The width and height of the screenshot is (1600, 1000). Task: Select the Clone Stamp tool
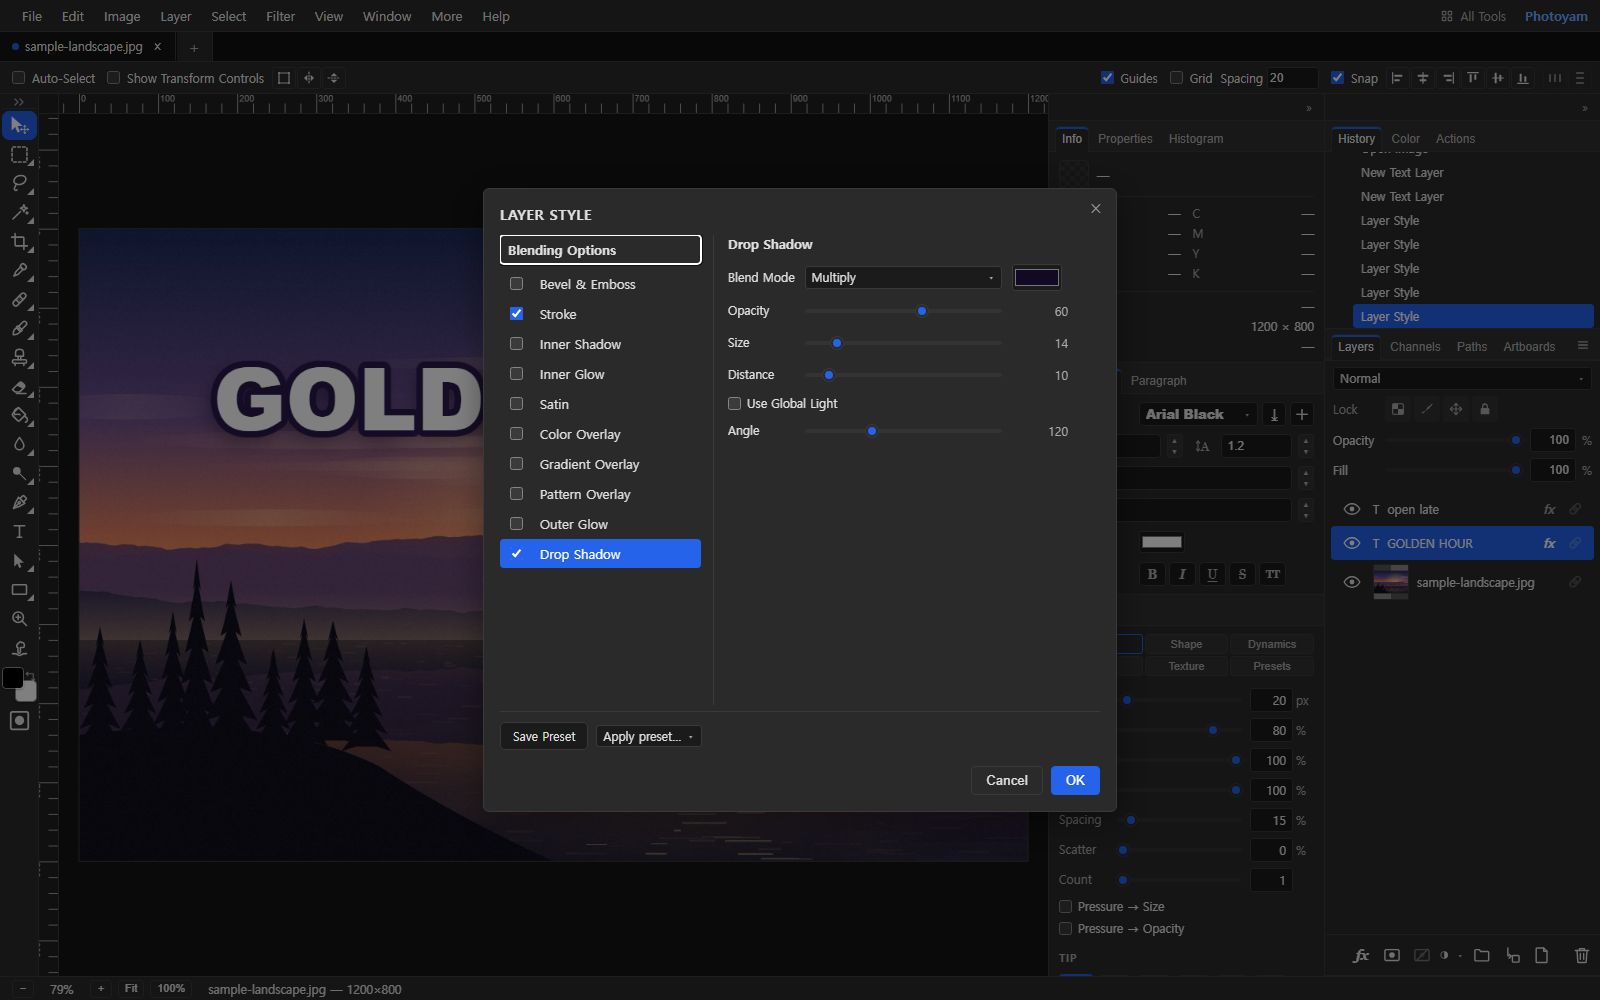click(19, 357)
